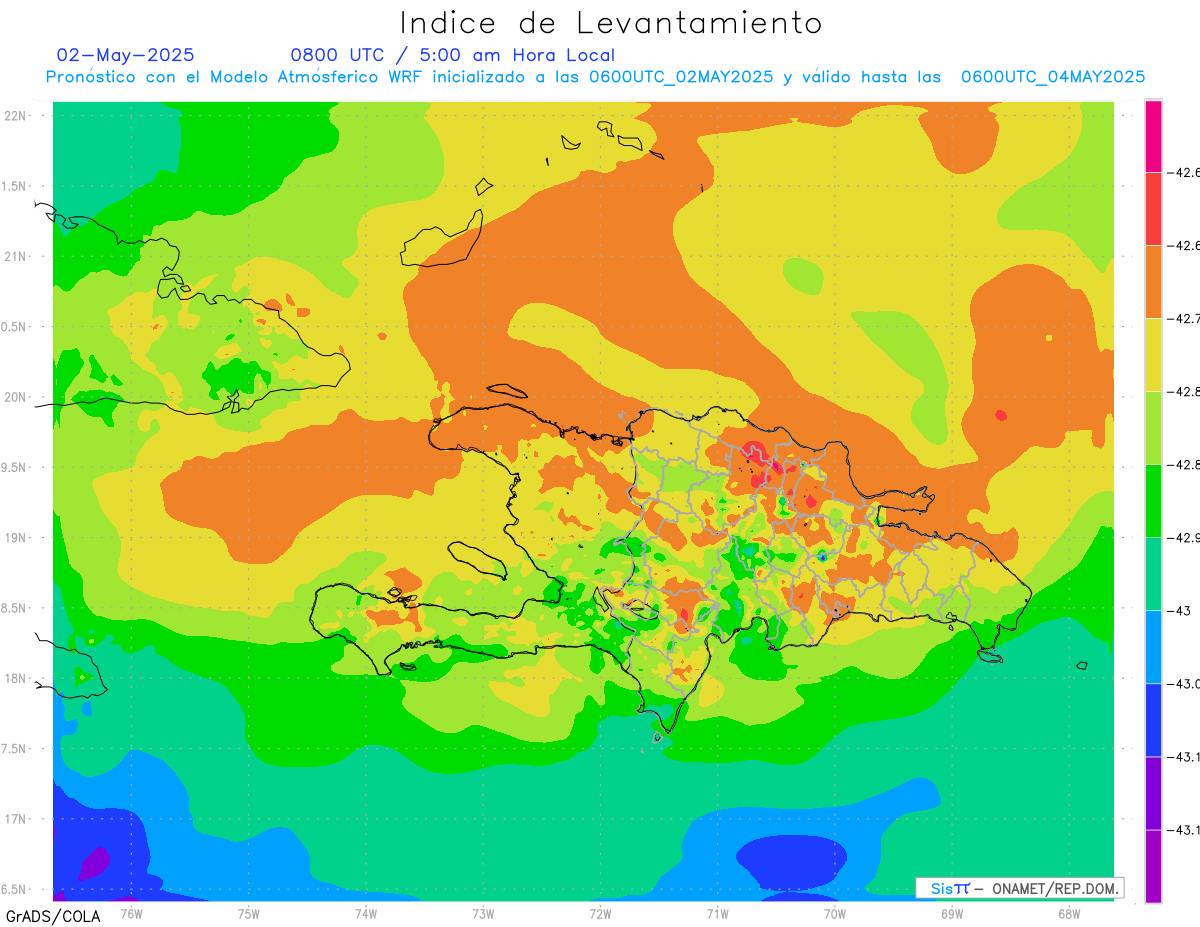Click the legend value '-42.9'
The width and height of the screenshot is (1200, 927).
[1186, 538]
